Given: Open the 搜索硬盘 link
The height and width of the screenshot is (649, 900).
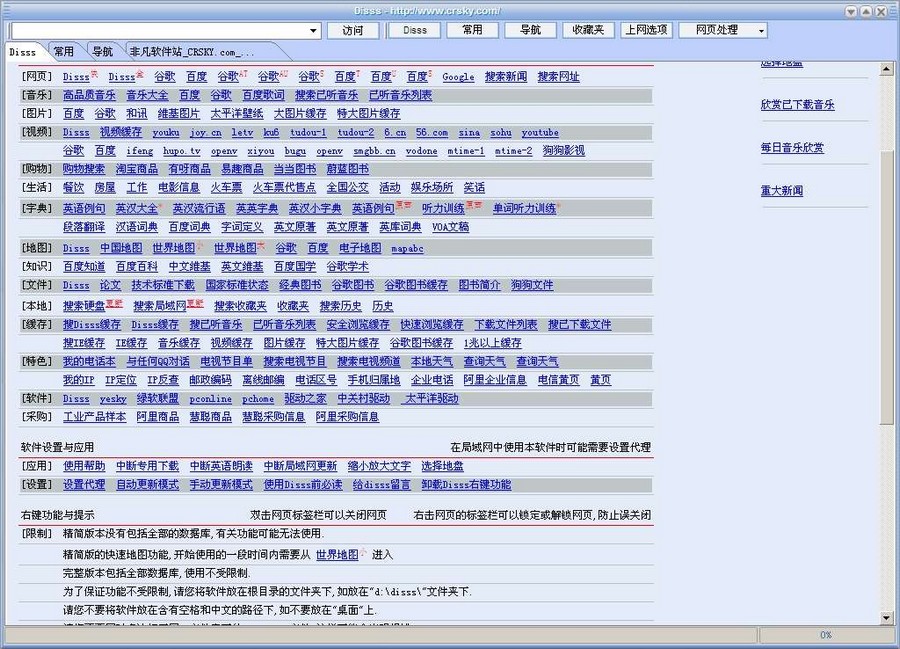Looking at the screenshot, I should (x=84, y=306).
